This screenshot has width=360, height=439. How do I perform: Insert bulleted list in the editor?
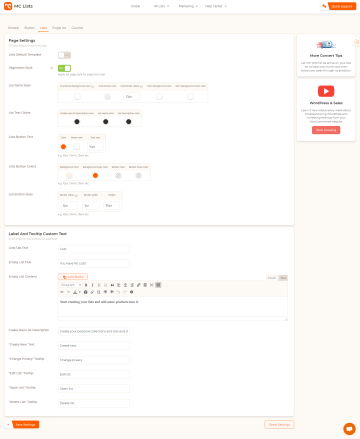[x=99, y=285]
